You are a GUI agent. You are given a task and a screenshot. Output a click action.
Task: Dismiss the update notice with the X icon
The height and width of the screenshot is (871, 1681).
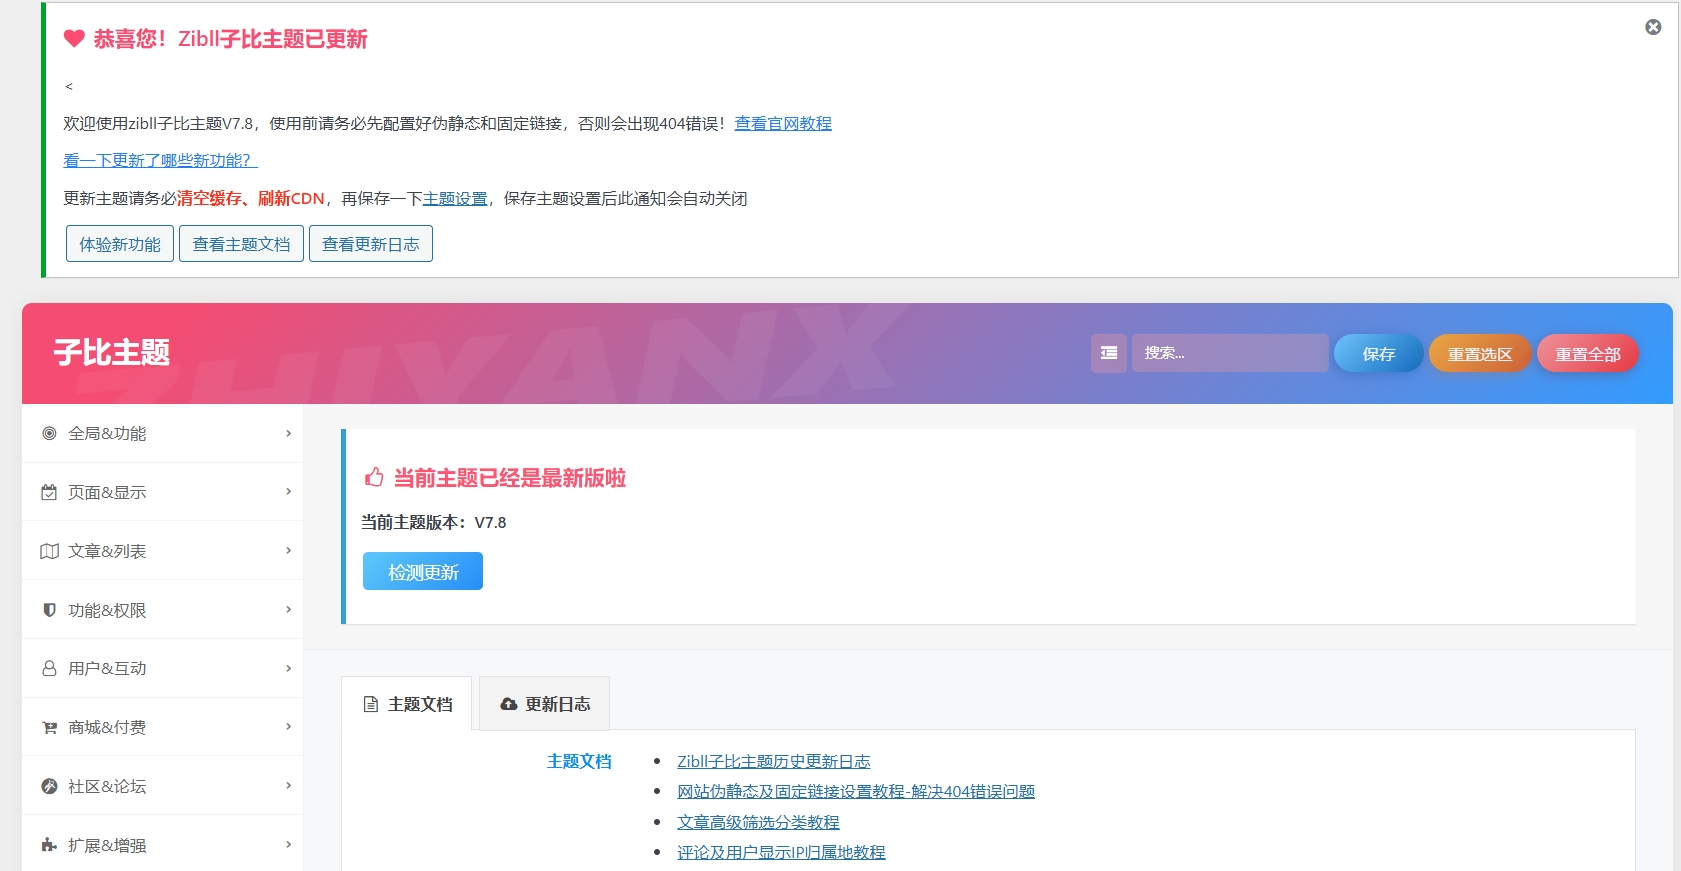[1653, 27]
